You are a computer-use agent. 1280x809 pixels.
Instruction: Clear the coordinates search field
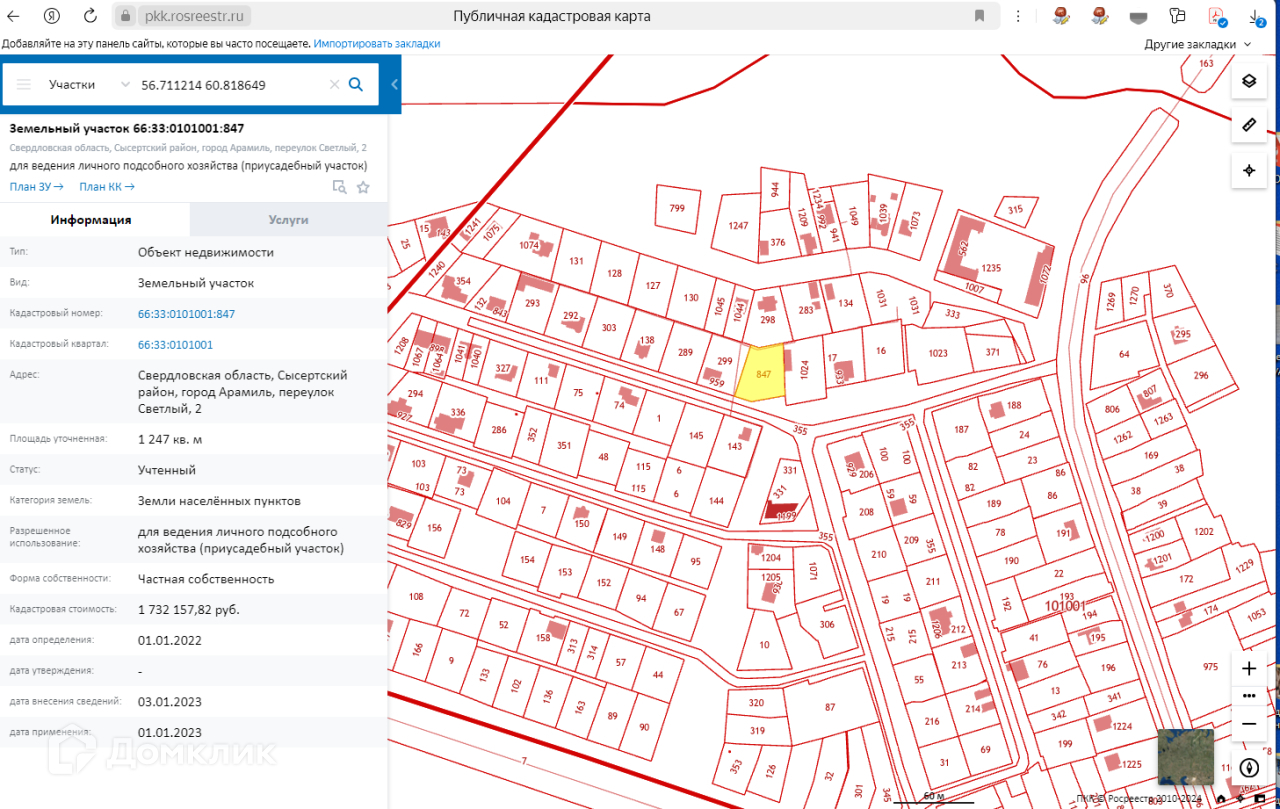coord(335,85)
